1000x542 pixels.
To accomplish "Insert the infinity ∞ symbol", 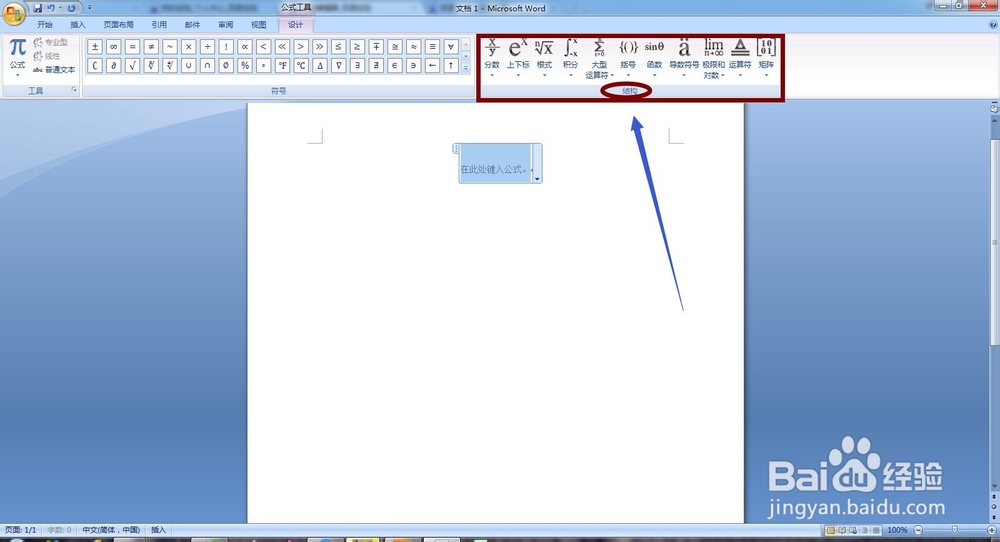I will click(114, 47).
